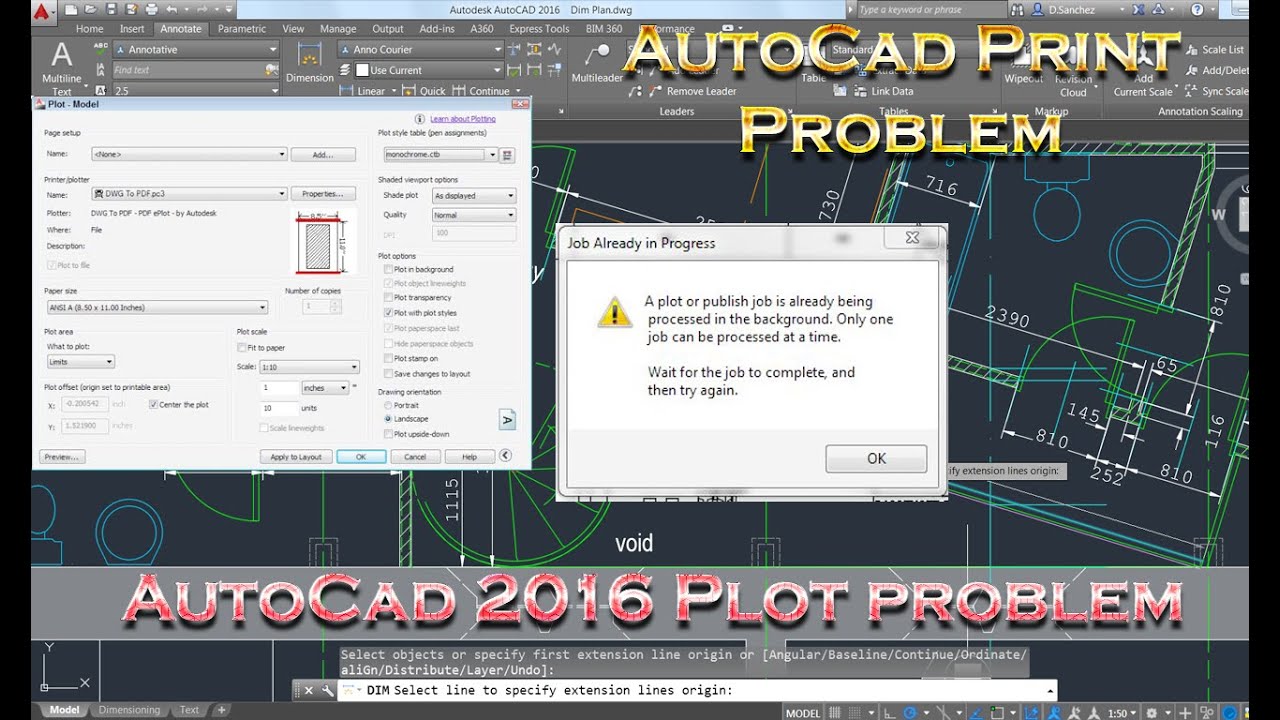Screen dimensions: 1280x720
Task: Click OK in Job Already in Progress dialog
Action: click(876, 458)
